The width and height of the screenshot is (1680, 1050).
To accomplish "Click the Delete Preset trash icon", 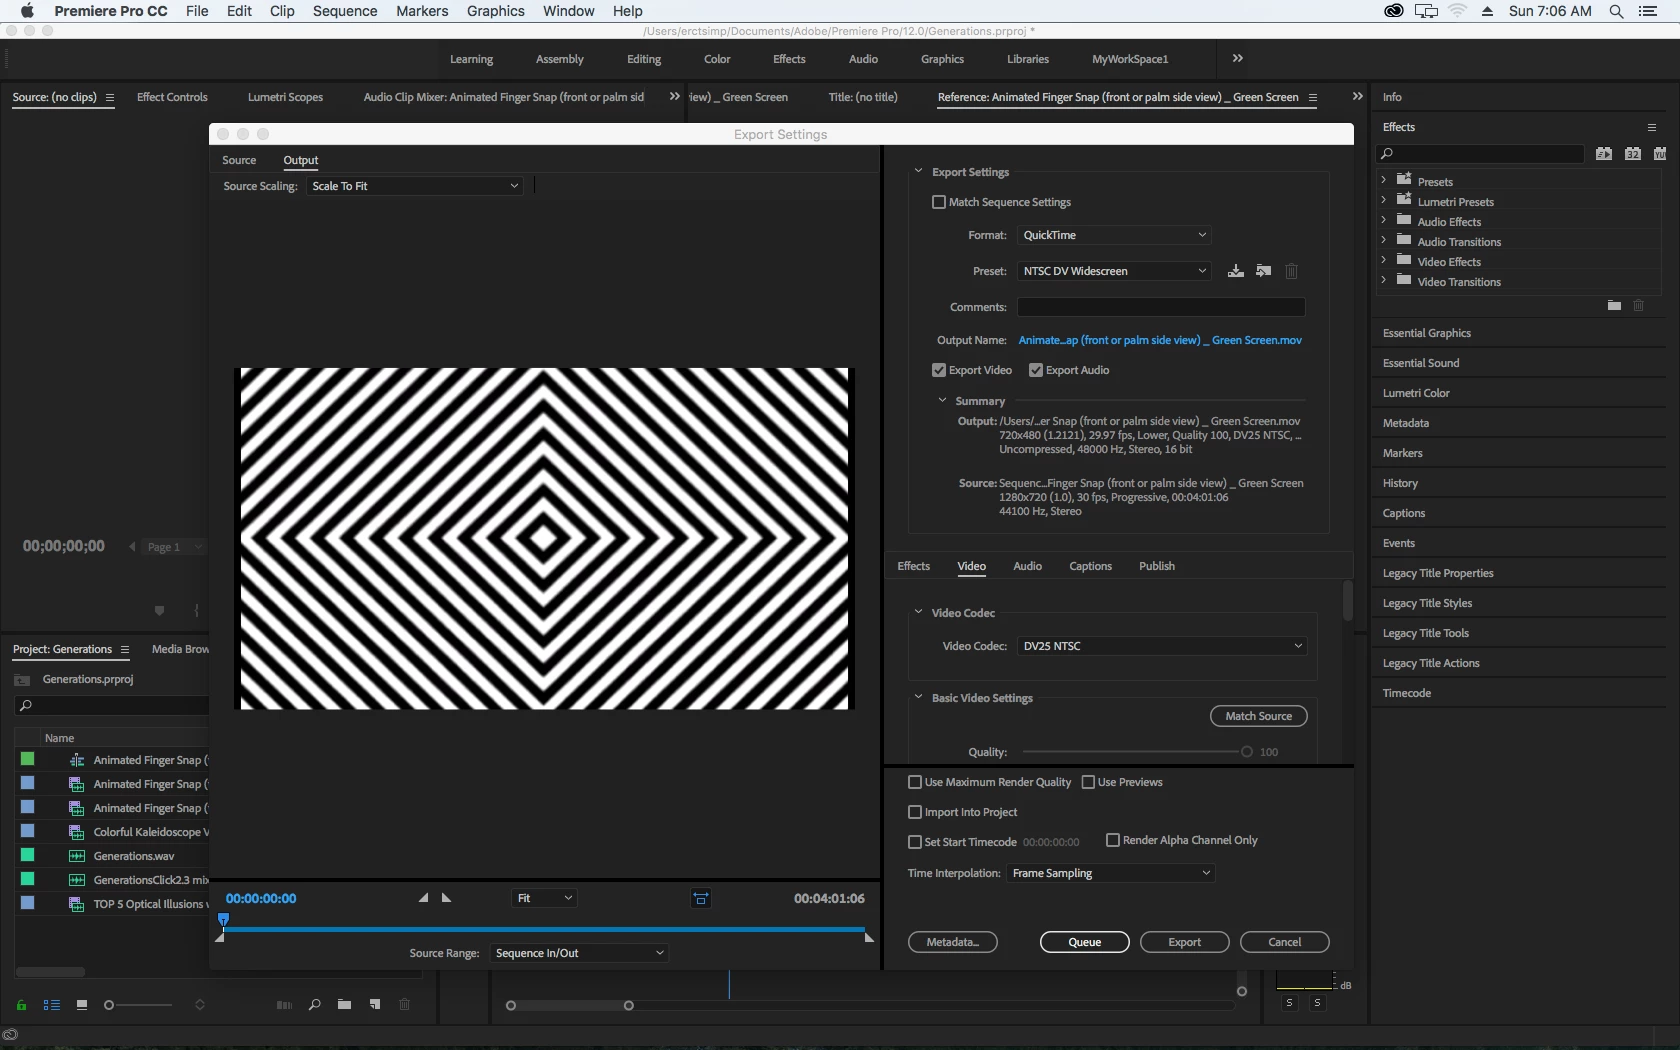I will 1291,271.
